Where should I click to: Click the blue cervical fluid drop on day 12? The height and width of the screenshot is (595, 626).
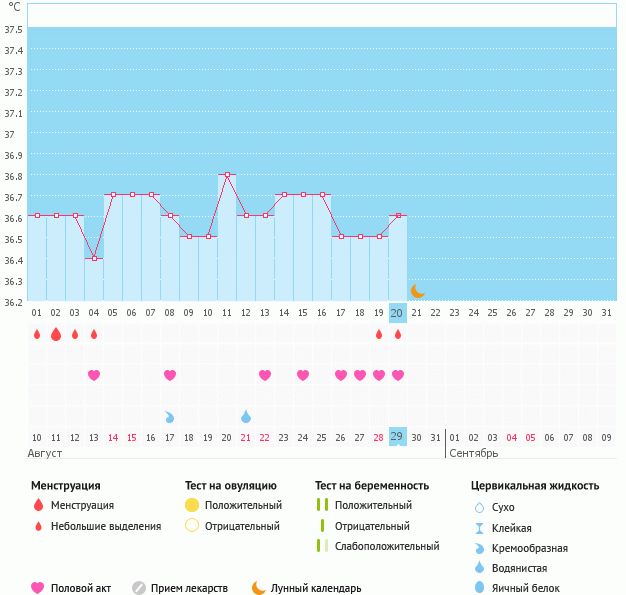point(246,416)
